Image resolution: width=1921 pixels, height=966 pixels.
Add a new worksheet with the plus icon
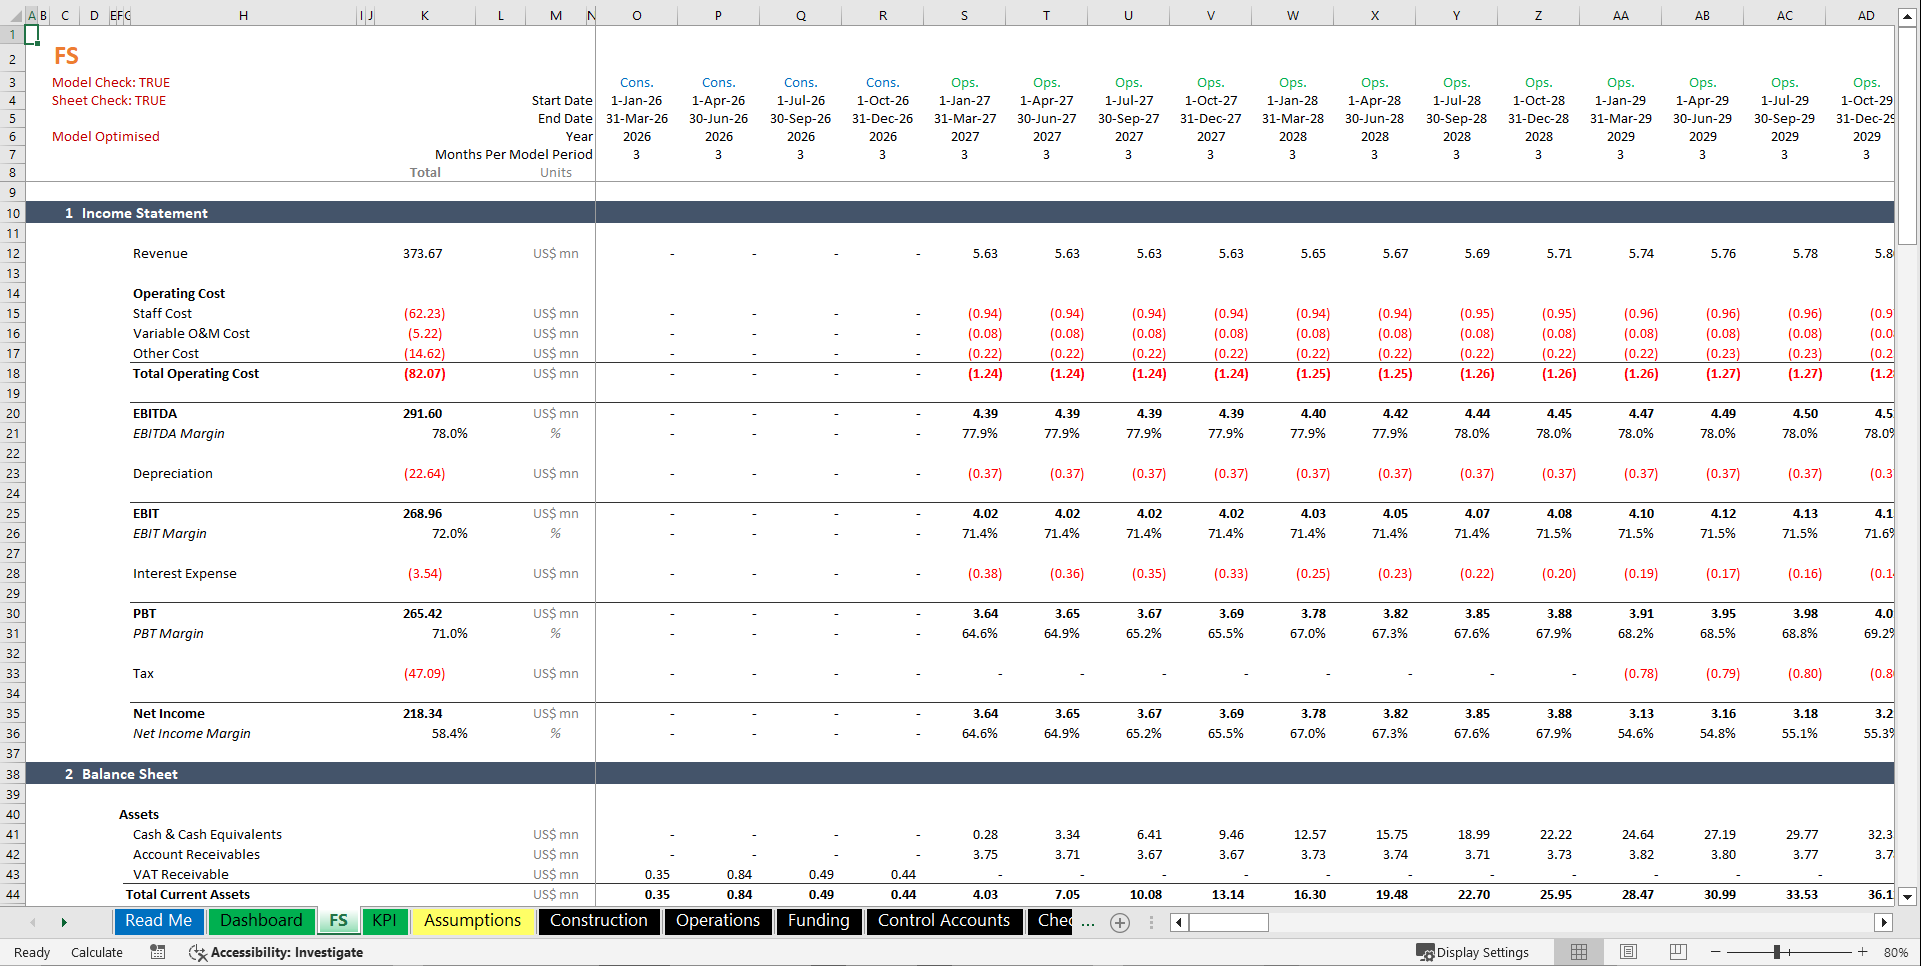(x=1119, y=922)
